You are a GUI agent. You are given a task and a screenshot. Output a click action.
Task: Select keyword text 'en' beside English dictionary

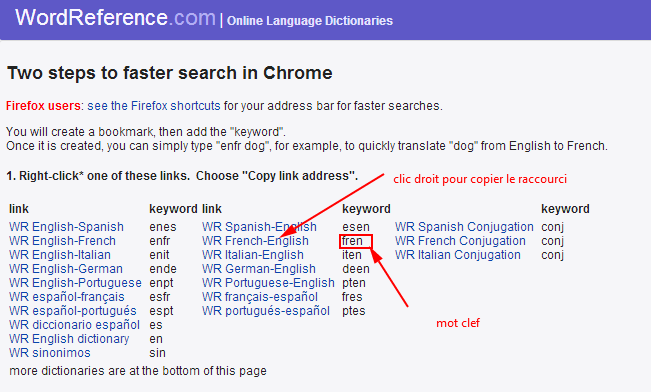(156, 339)
